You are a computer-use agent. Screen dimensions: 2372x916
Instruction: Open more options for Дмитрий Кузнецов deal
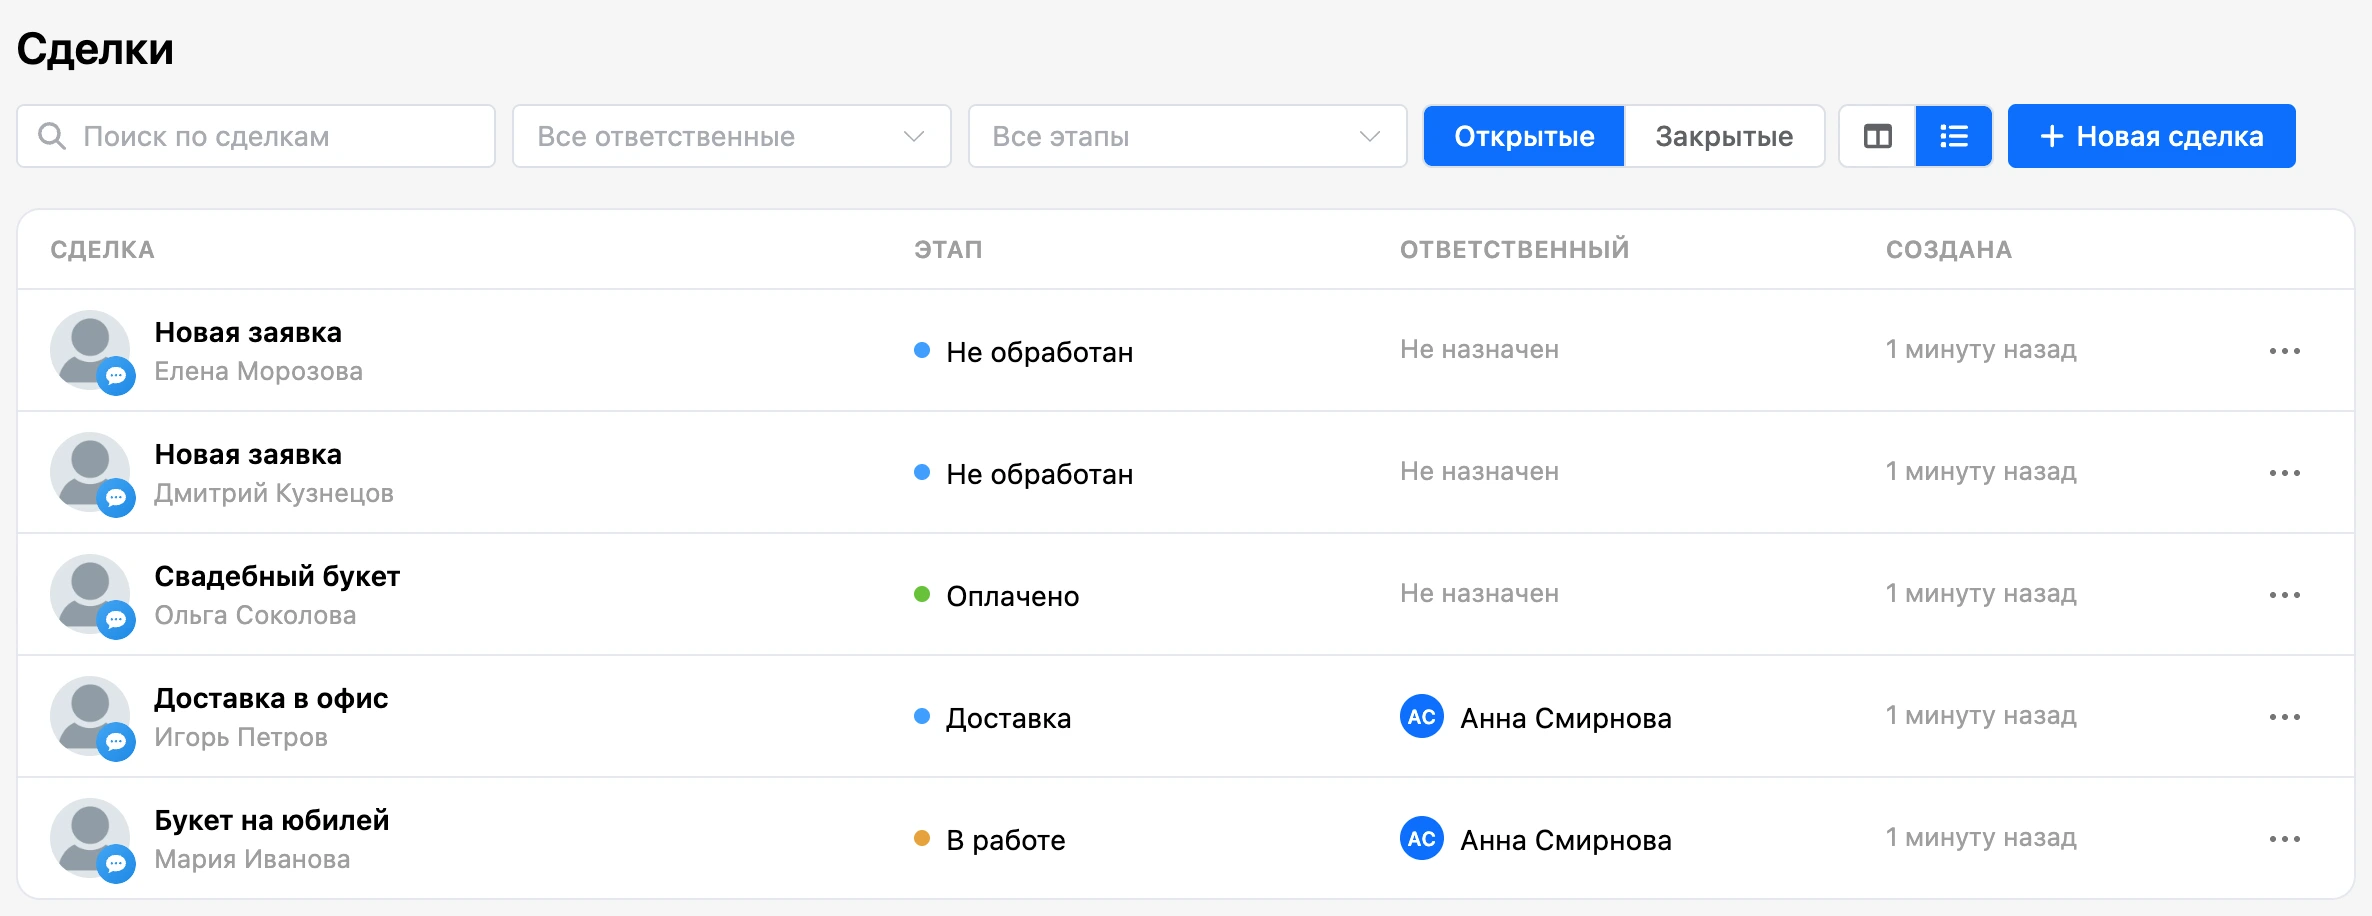(2284, 473)
